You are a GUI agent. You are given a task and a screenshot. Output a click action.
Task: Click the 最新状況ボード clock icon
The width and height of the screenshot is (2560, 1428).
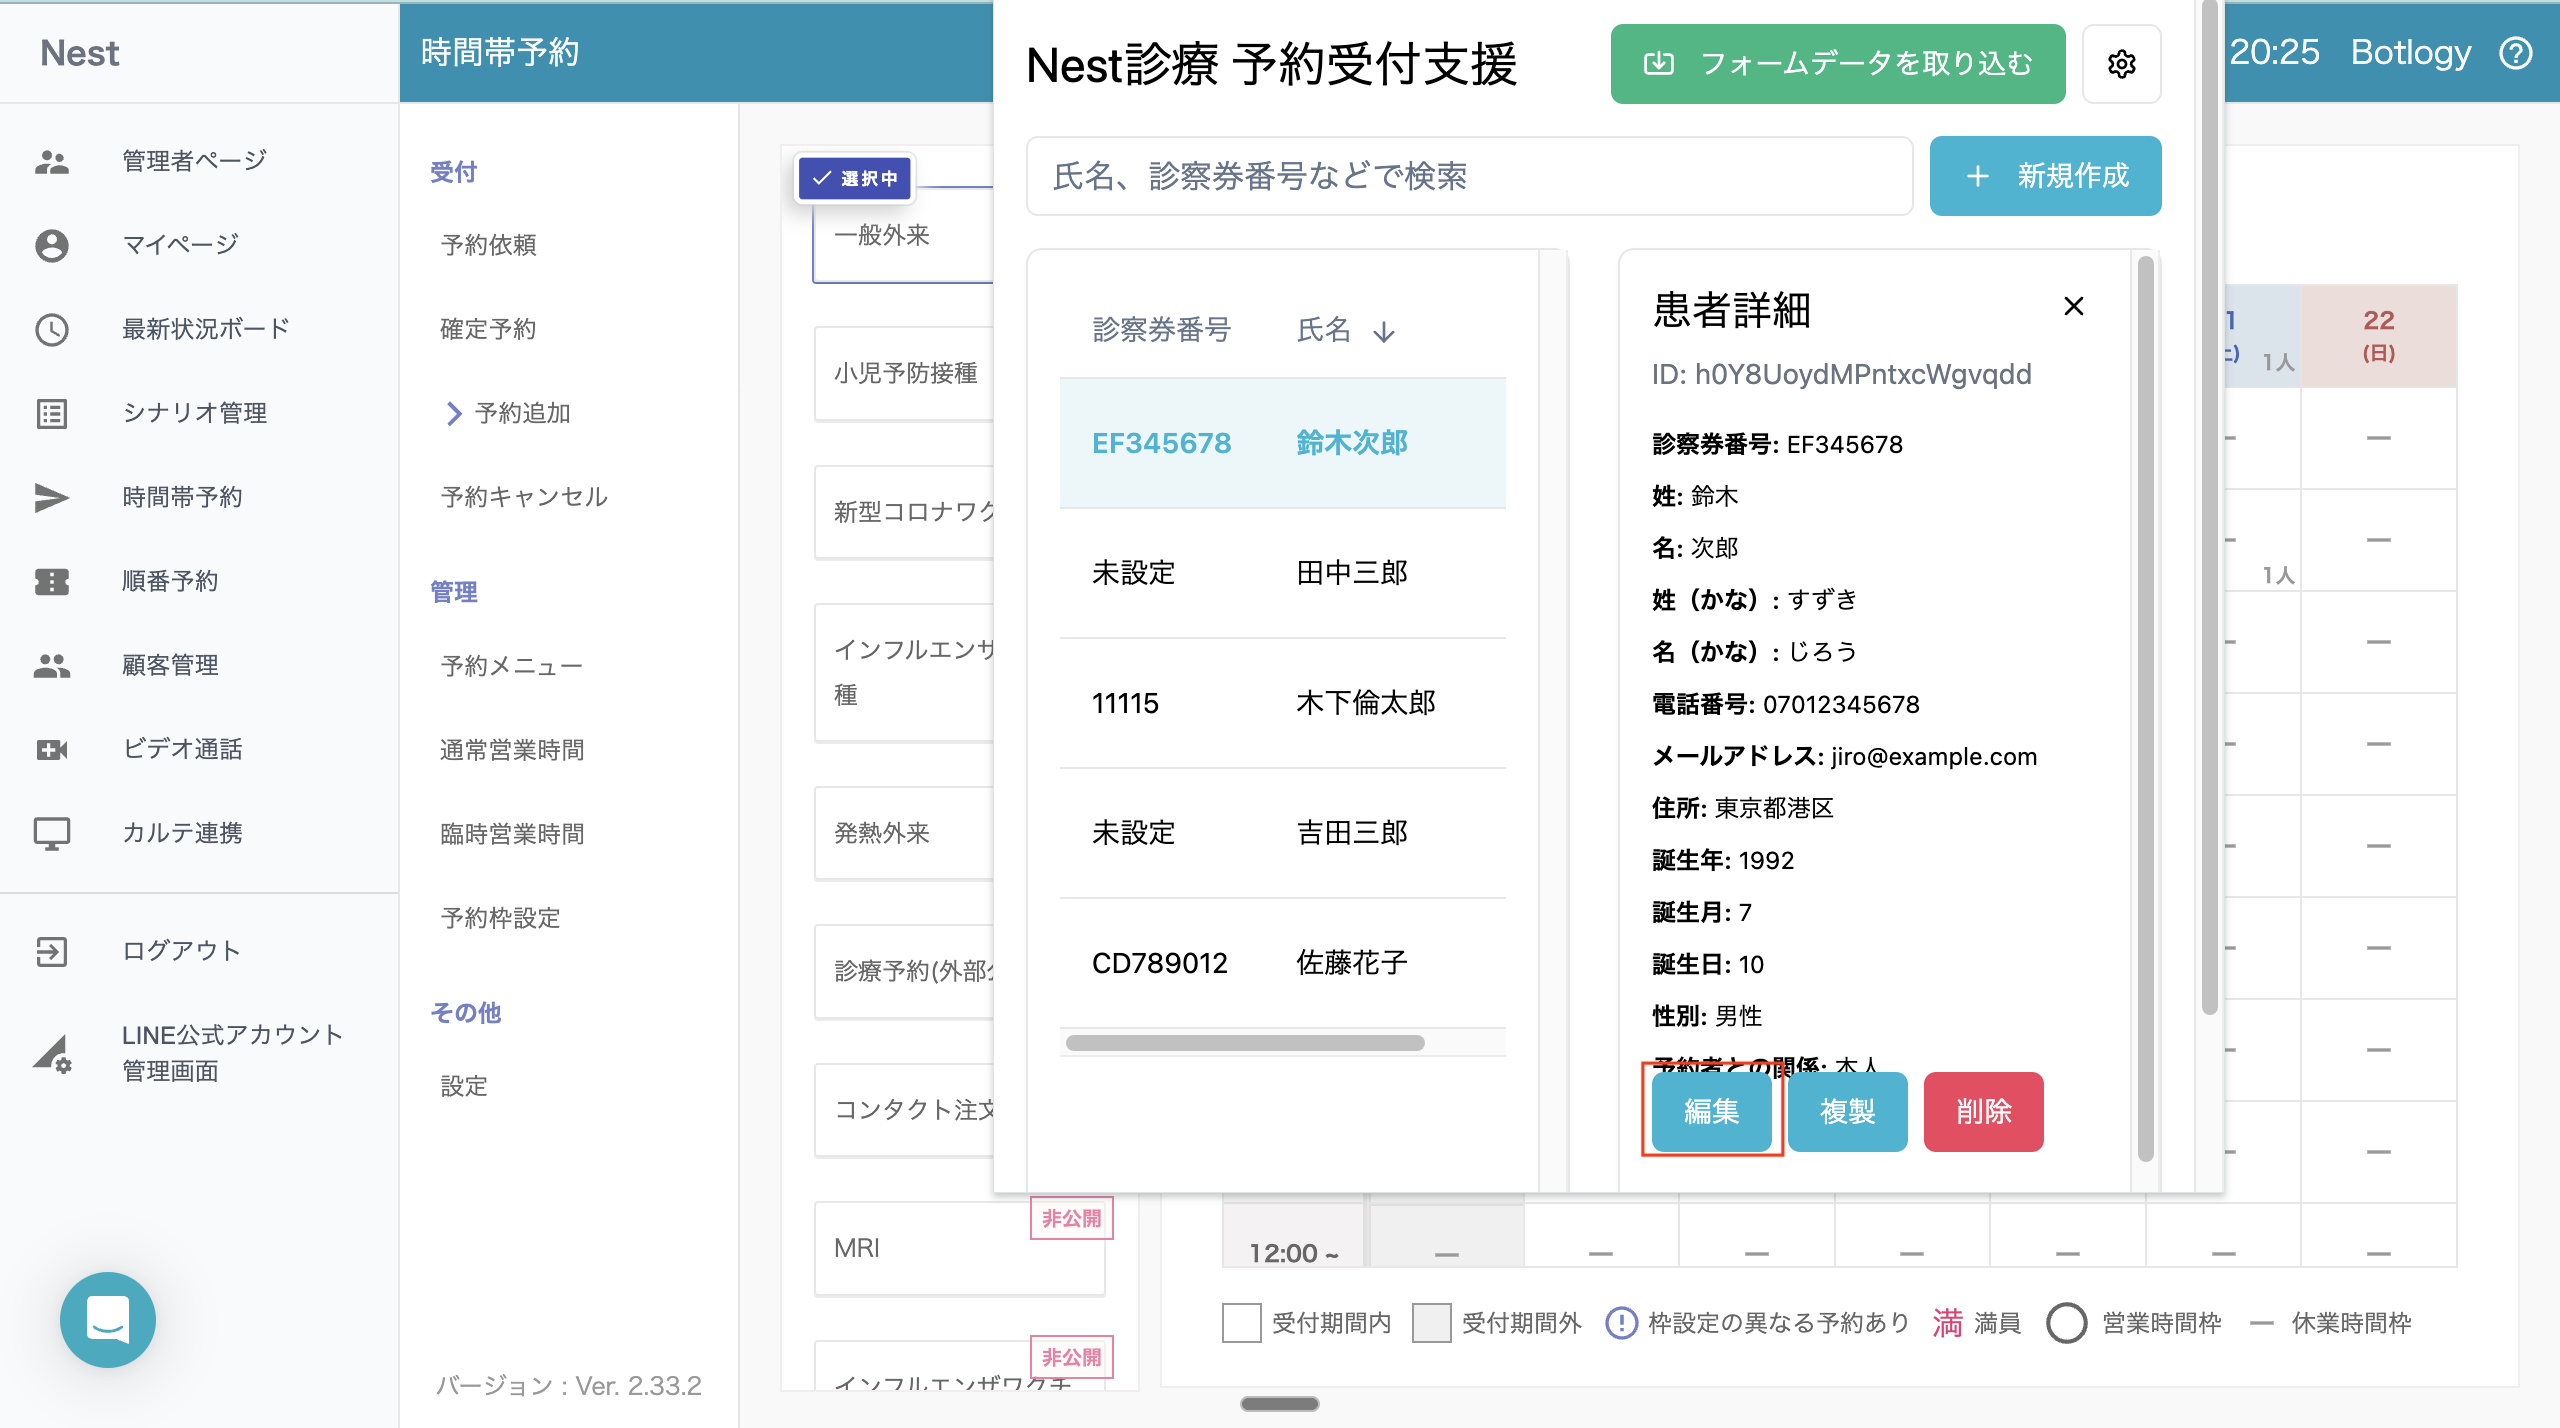(x=52, y=329)
